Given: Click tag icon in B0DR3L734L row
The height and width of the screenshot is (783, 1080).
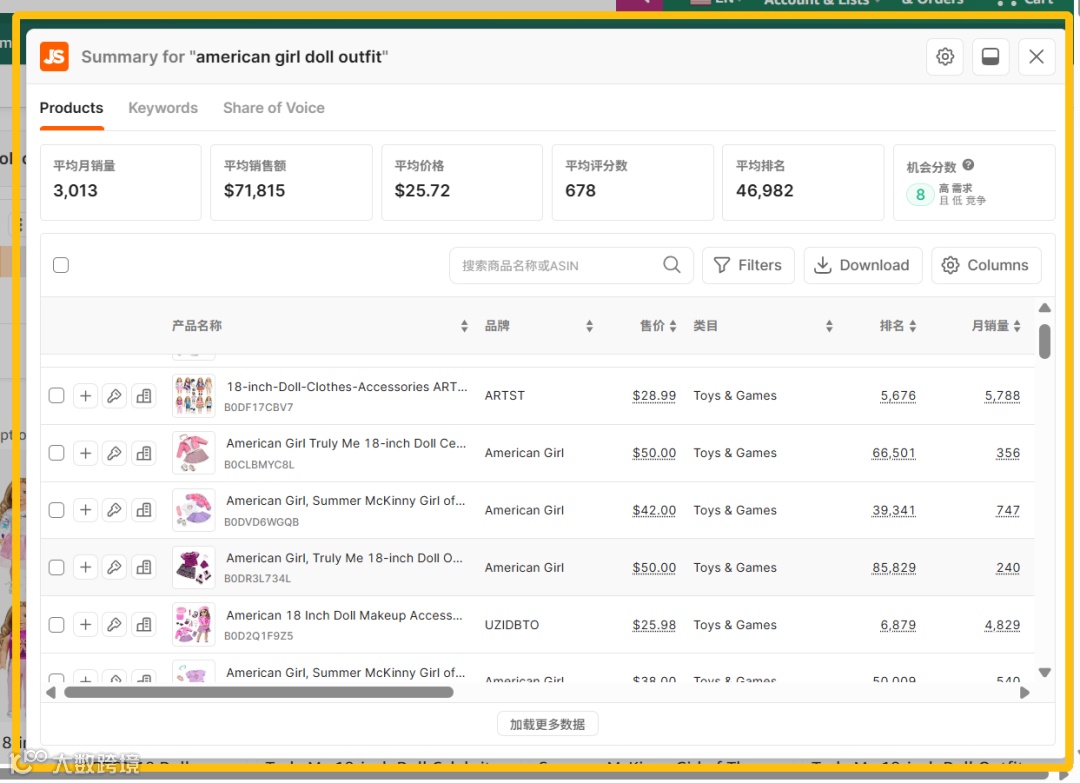Looking at the screenshot, I should [114, 567].
